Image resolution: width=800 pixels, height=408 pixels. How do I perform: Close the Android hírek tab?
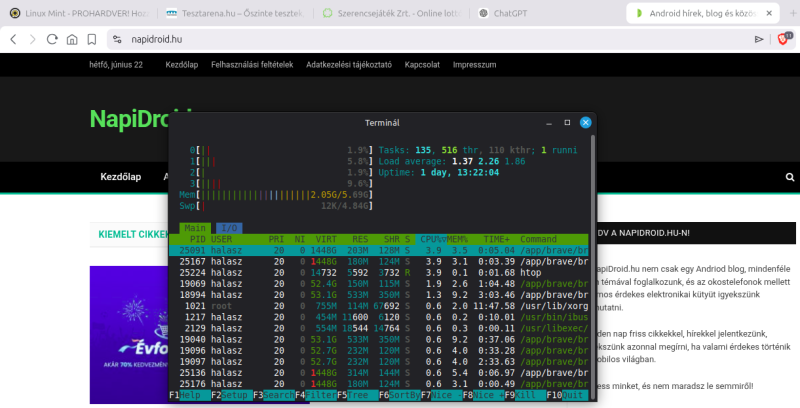769,13
